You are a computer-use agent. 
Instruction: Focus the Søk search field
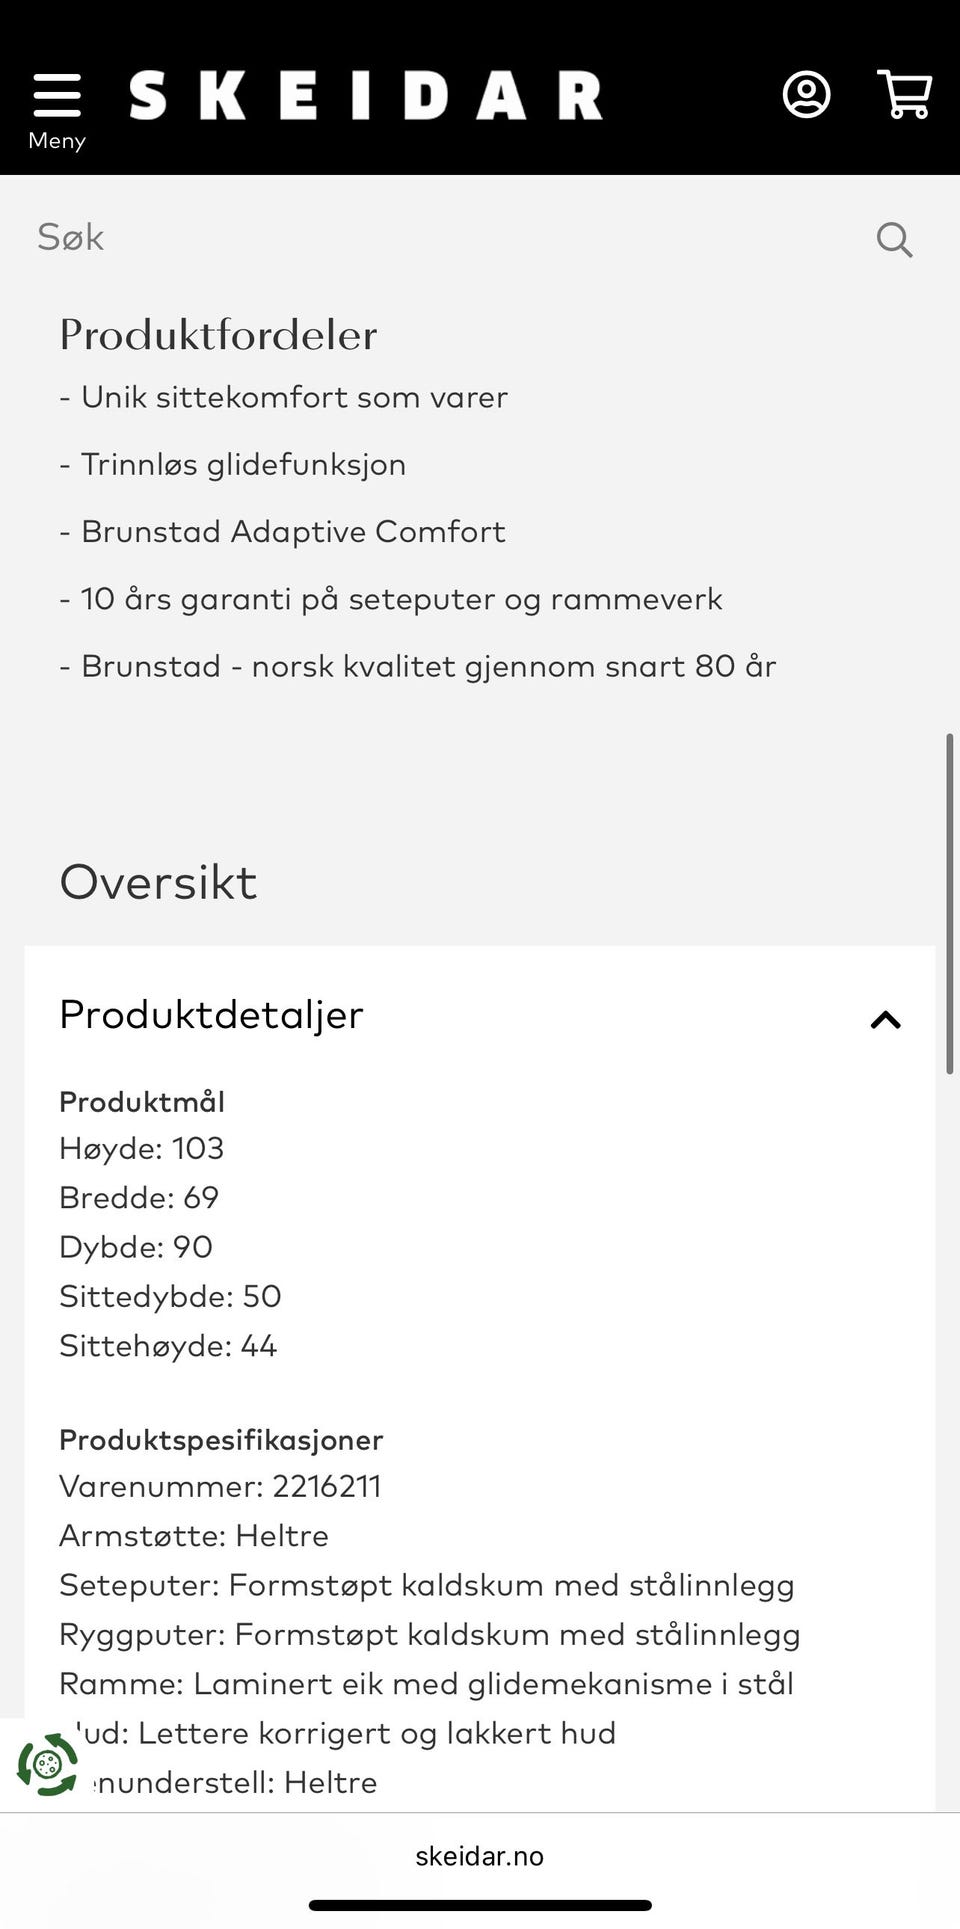click(x=450, y=238)
